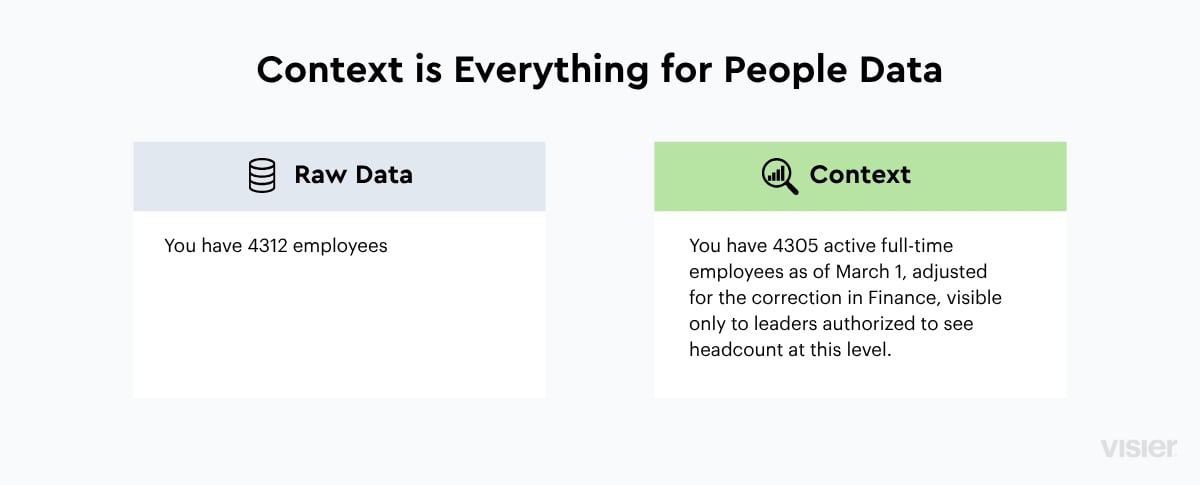The image size is (1200, 485).
Task: Pick the light blue Raw Data header bar
Action: (339, 176)
